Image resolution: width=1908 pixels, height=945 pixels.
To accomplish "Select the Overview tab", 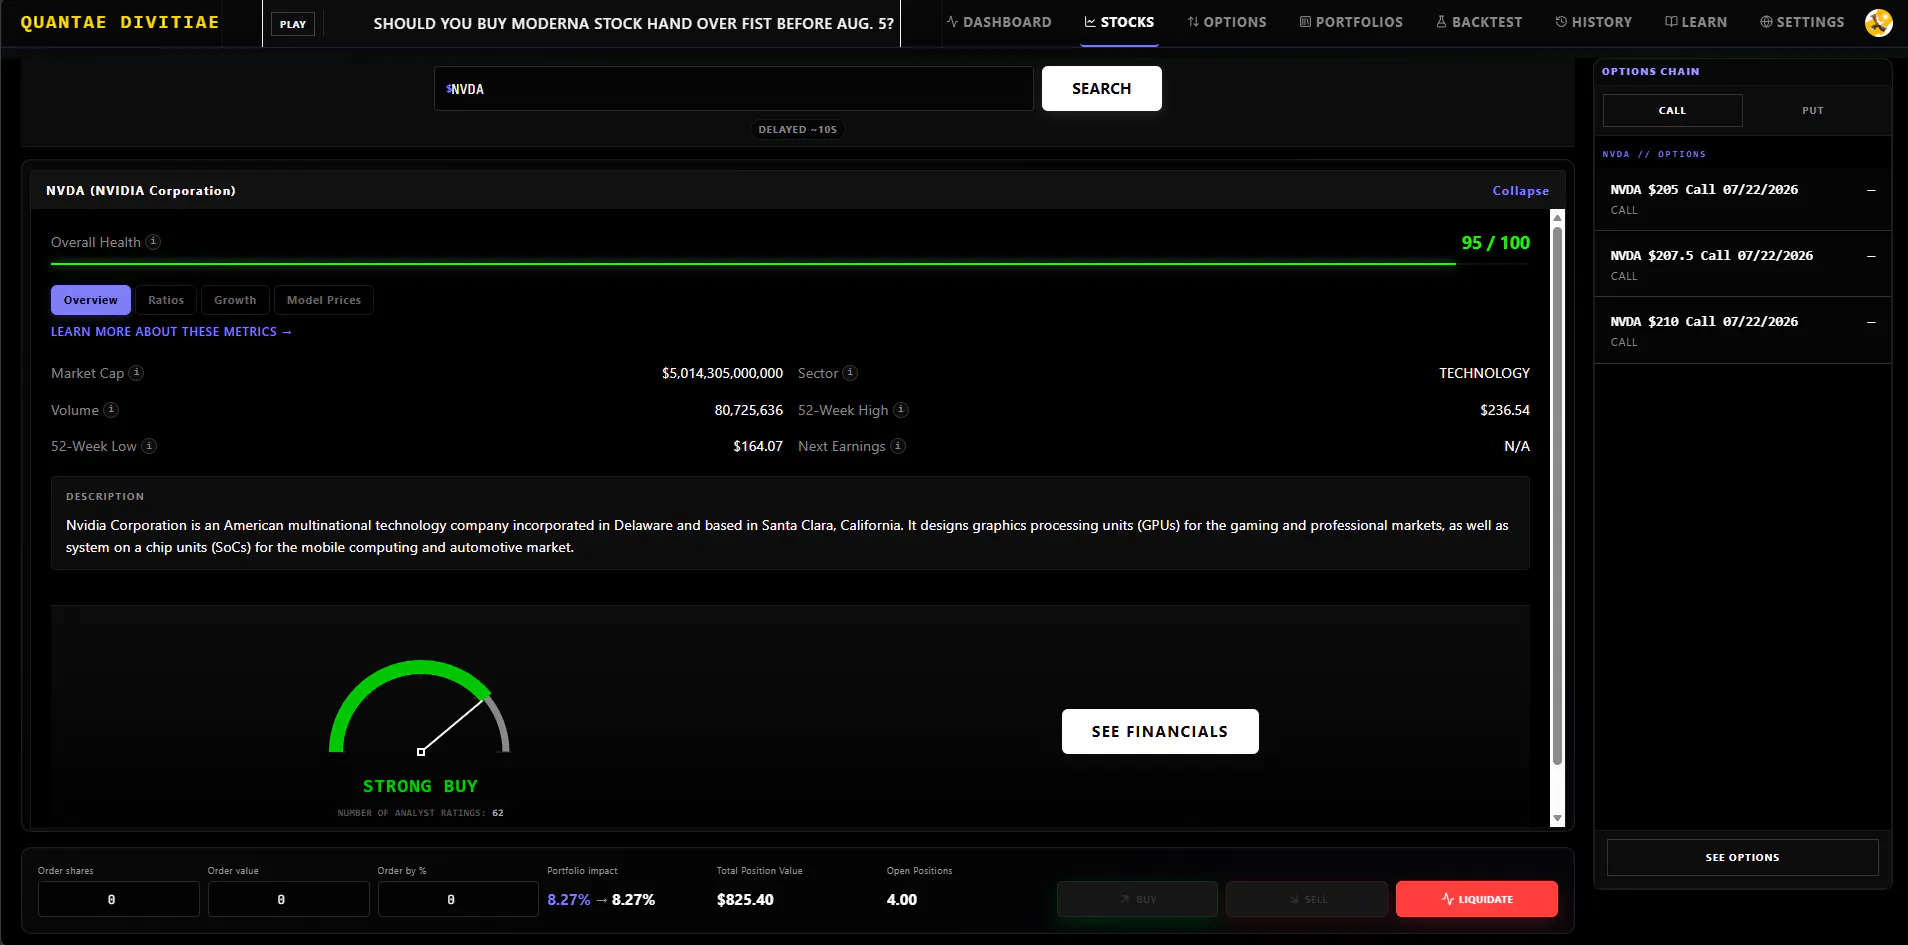I will pos(91,300).
